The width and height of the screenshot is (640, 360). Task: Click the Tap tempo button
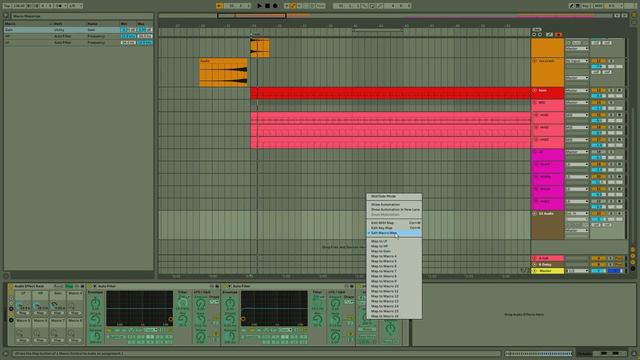point(7,6)
